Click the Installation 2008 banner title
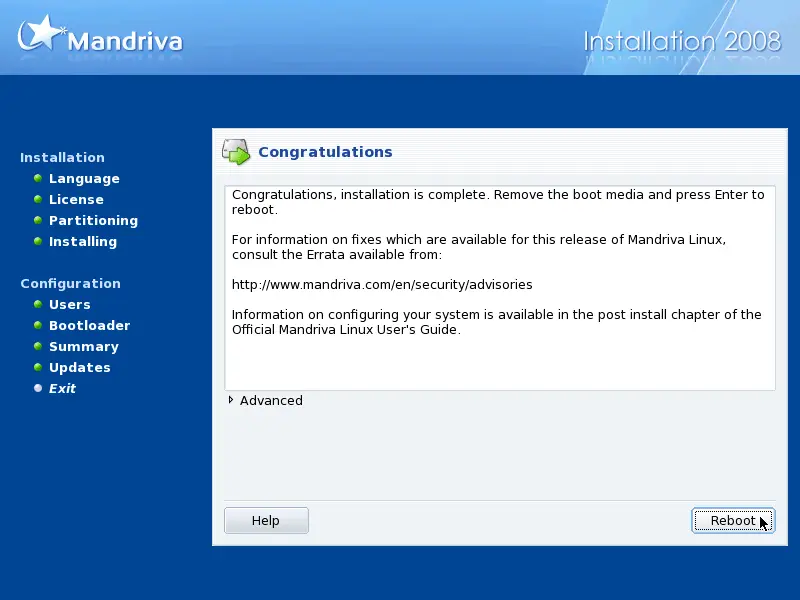 (x=682, y=41)
